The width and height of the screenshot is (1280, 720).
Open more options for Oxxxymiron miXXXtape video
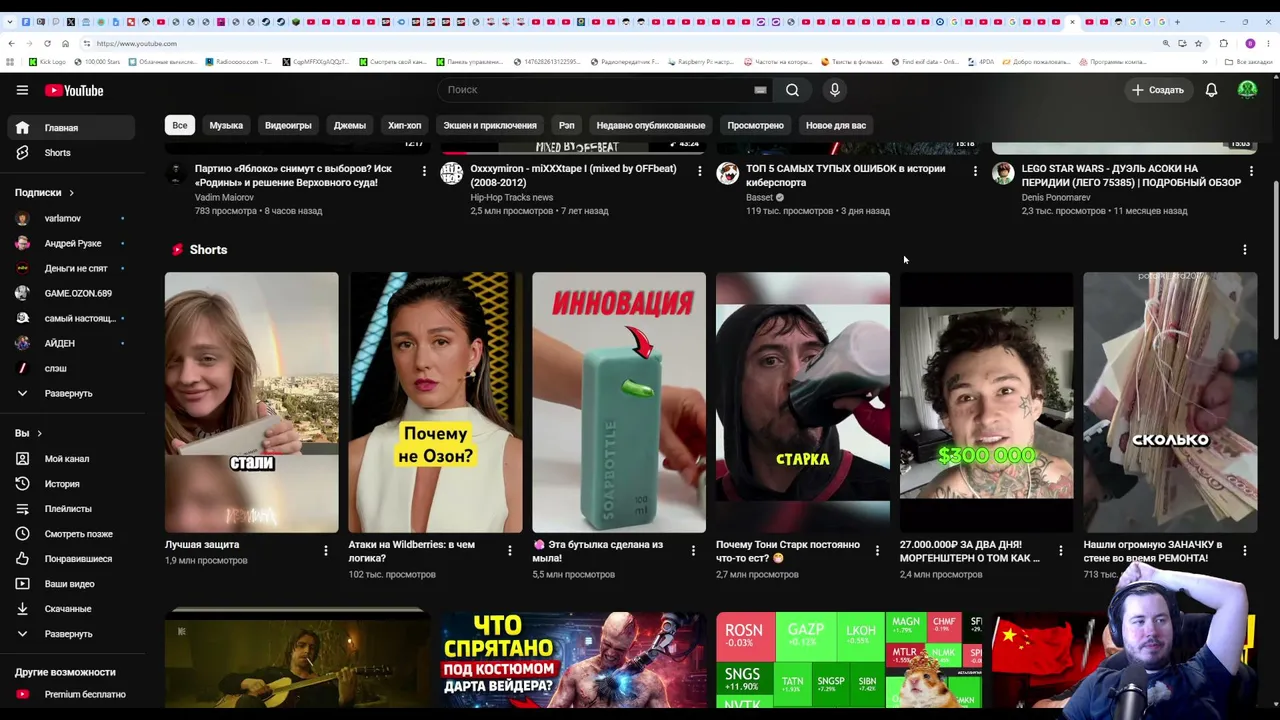(699, 171)
